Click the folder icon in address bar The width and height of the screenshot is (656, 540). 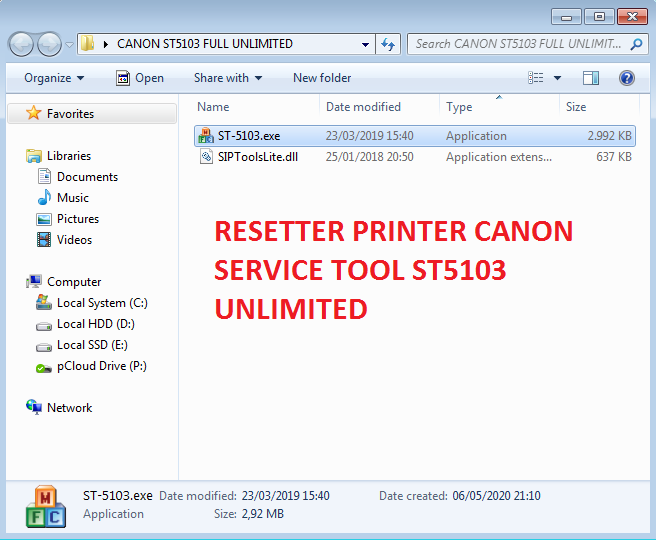[x=87, y=44]
